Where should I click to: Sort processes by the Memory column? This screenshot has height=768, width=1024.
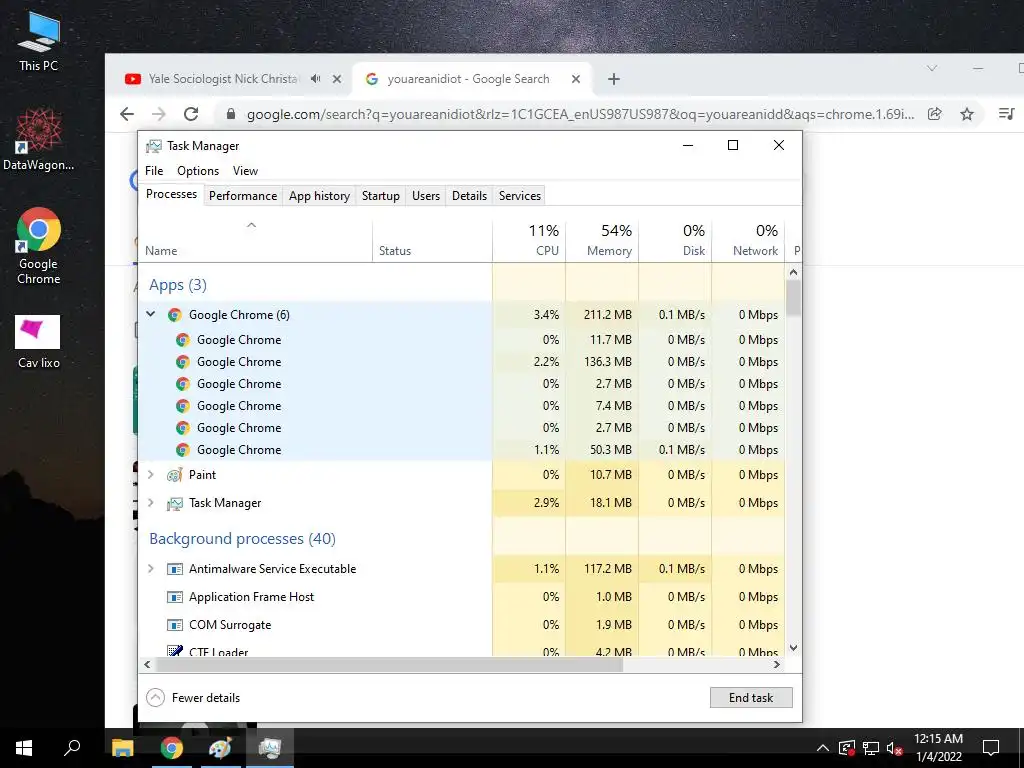pyautogui.click(x=602, y=241)
